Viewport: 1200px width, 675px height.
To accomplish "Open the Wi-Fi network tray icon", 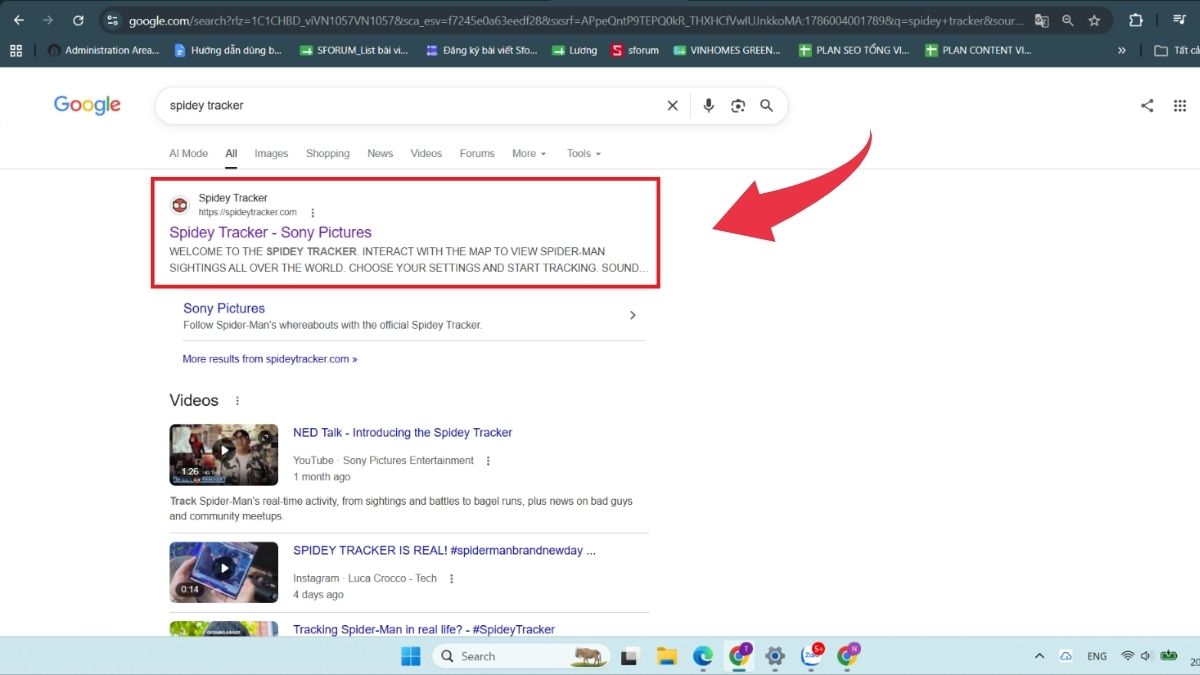I will click(1127, 656).
